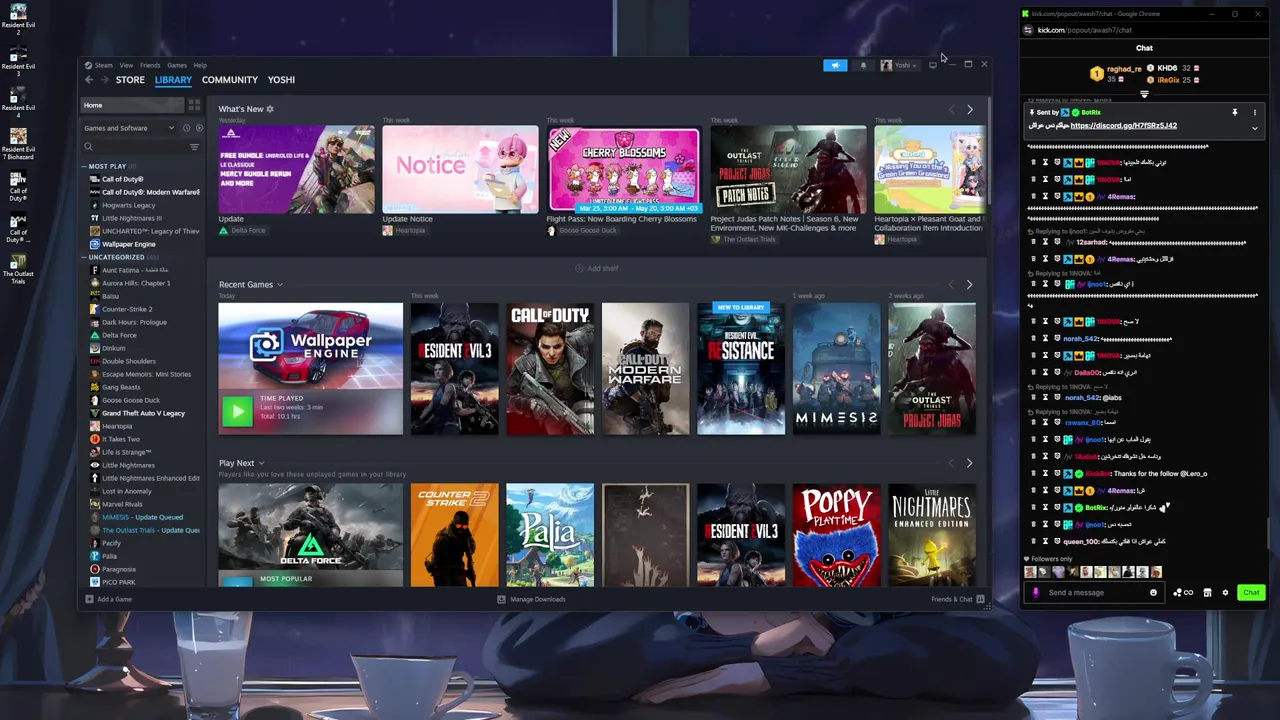Open Cherry Blossoms Flight Pass news
Image resolution: width=1280 pixels, height=720 pixels.
tap(624, 170)
